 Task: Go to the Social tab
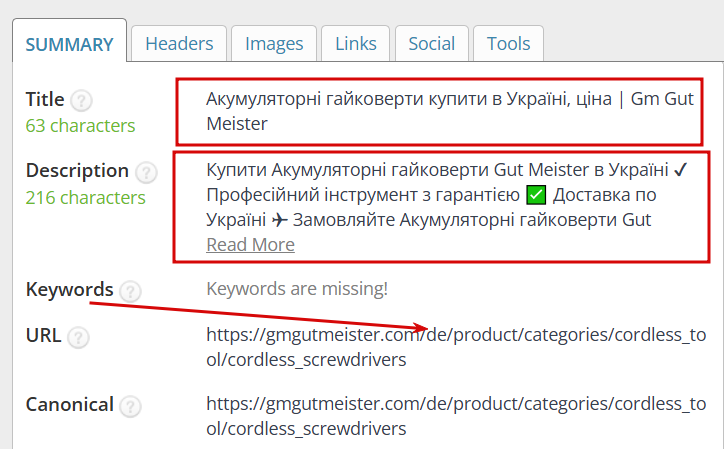(x=432, y=44)
